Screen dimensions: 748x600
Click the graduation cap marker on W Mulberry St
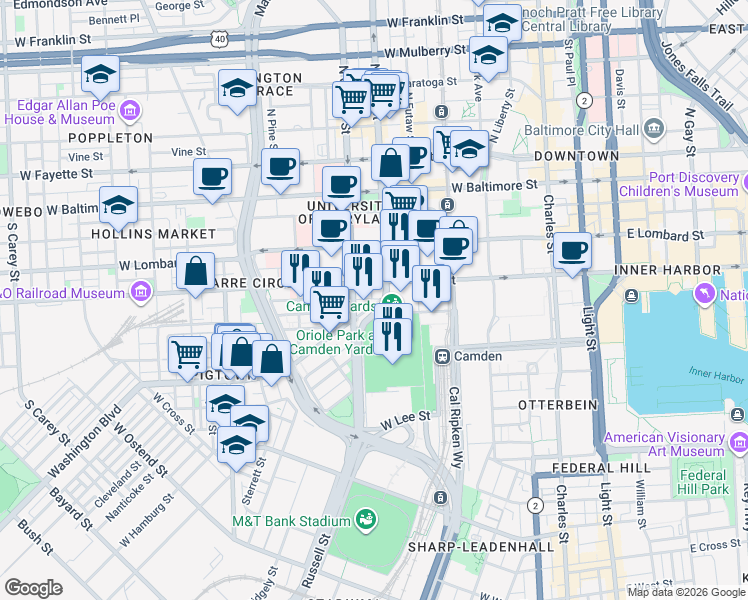488,56
